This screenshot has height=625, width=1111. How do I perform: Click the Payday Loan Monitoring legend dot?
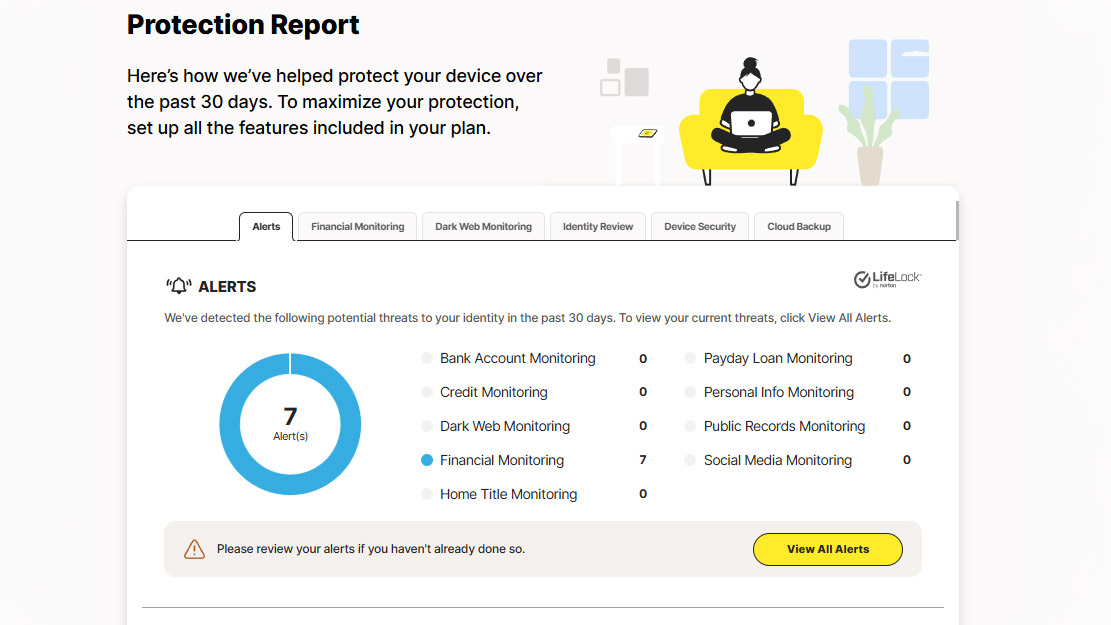click(x=690, y=358)
